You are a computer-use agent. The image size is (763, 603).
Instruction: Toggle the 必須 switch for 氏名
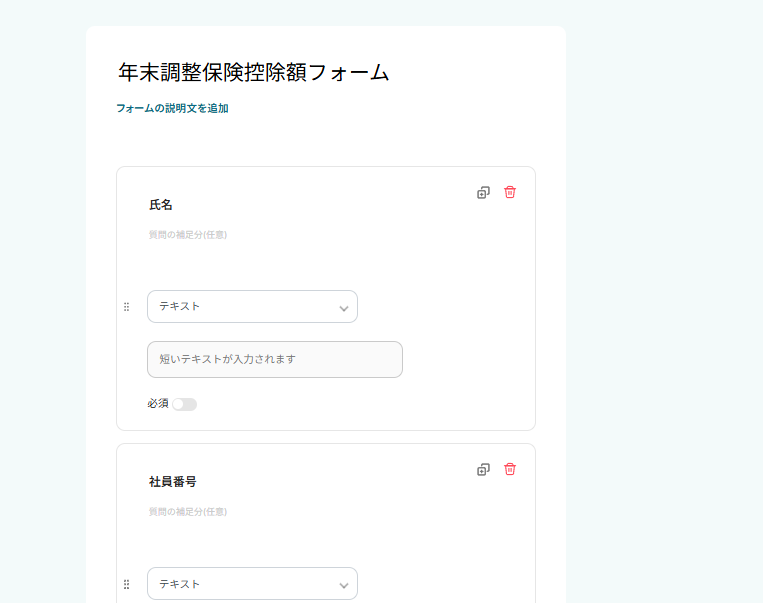click(184, 404)
